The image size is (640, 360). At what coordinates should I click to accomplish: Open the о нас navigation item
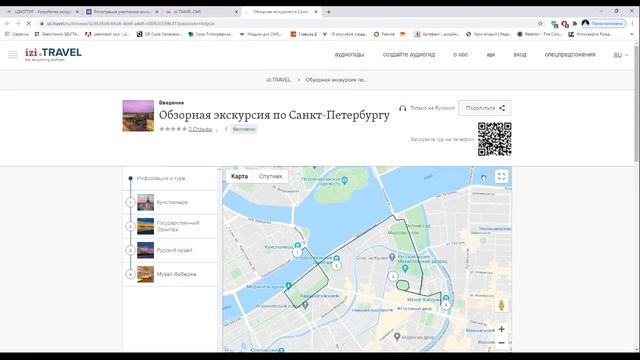460,55
